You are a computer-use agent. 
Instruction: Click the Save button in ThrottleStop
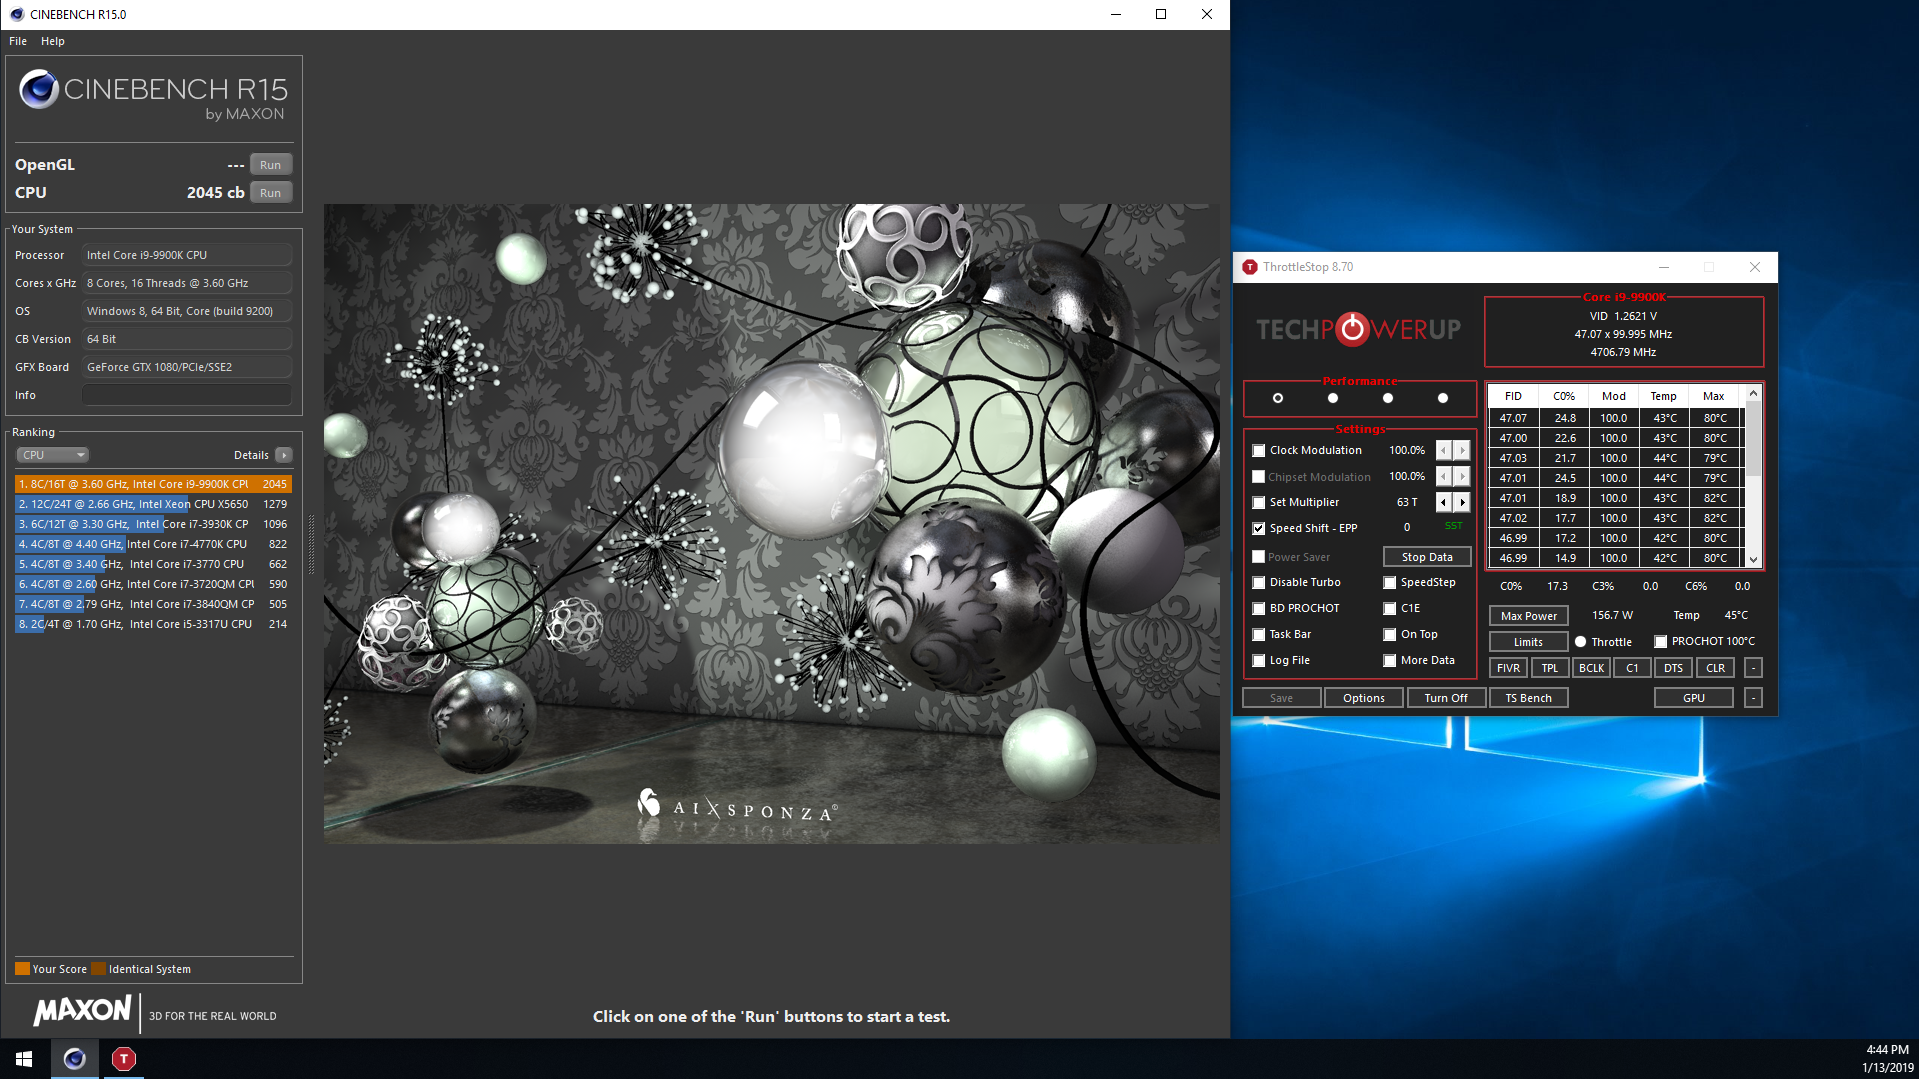1281,698
